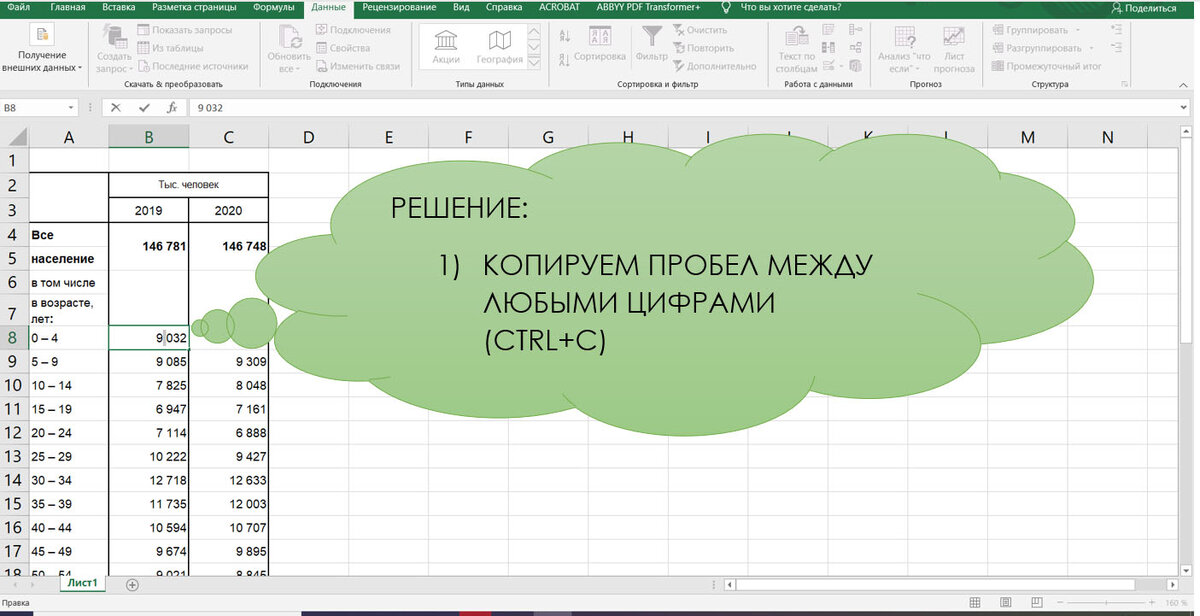The image size is (1200, 616).
Task: Click the sort A to Z icon
Action: coord(565,35)
